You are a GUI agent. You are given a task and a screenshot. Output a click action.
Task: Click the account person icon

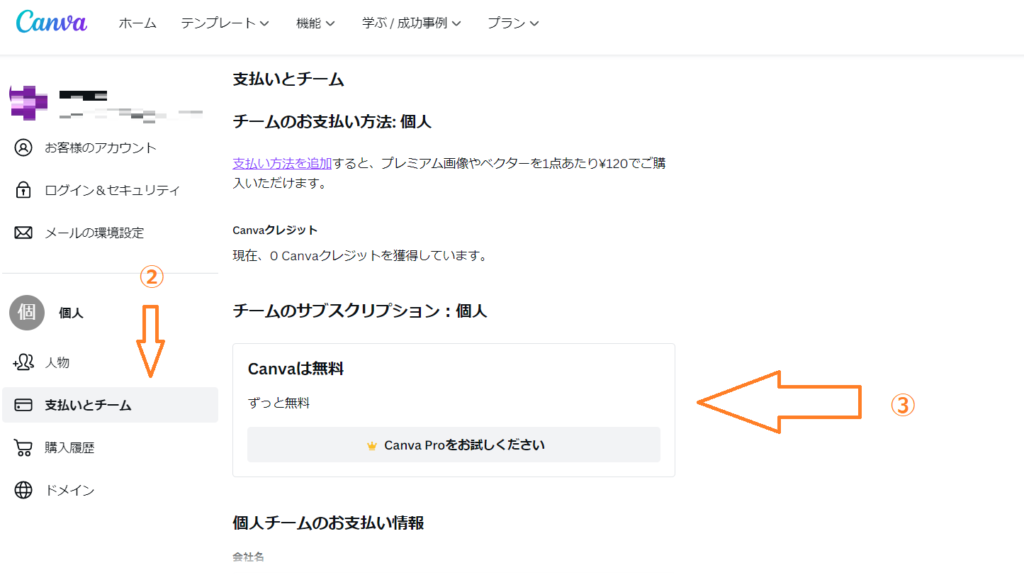point(24,148)
